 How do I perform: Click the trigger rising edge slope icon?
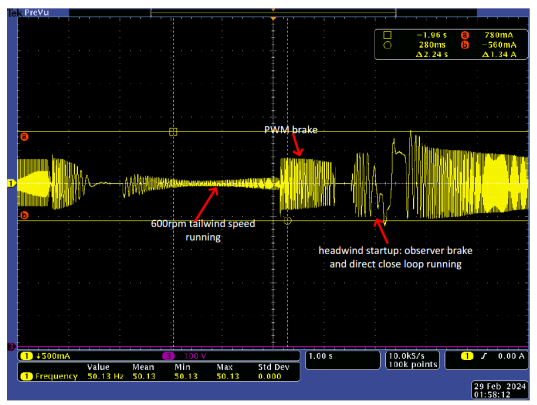pyautogui.click(x=484, y=356)
